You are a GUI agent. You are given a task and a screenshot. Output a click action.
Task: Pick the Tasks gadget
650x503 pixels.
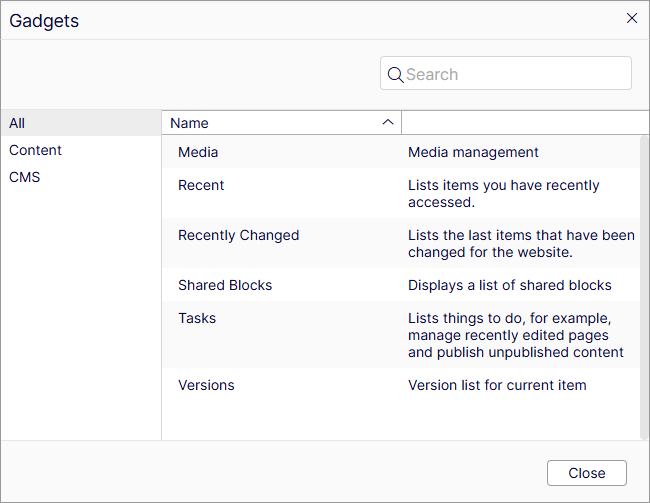click(x=197, y=318)
